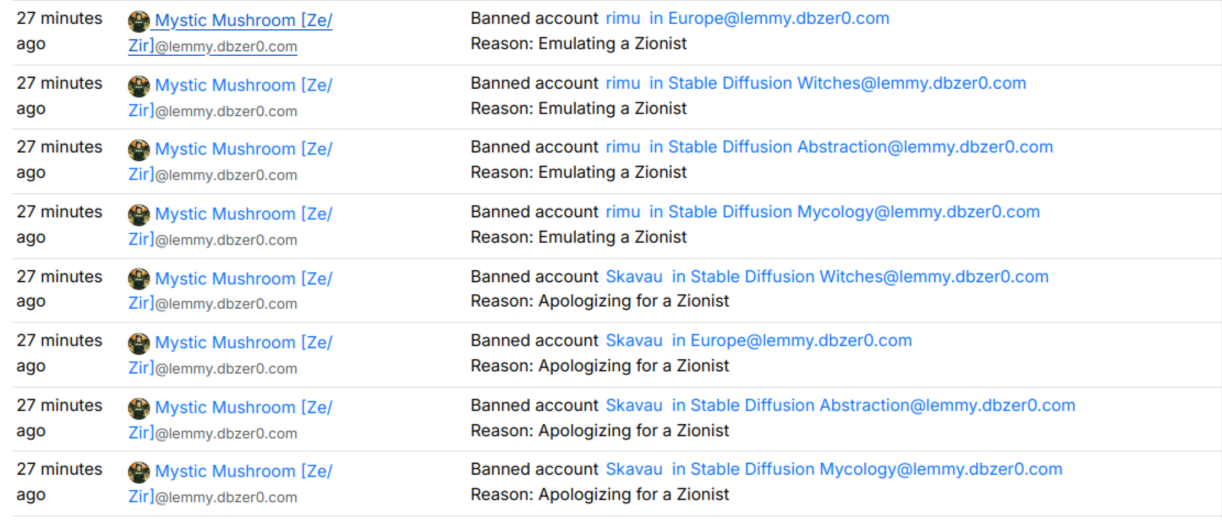Open Mystic Mushroom profile name in rimu Europe row
This screenshot has width=1222, height=520.
[x=243, y=21]
